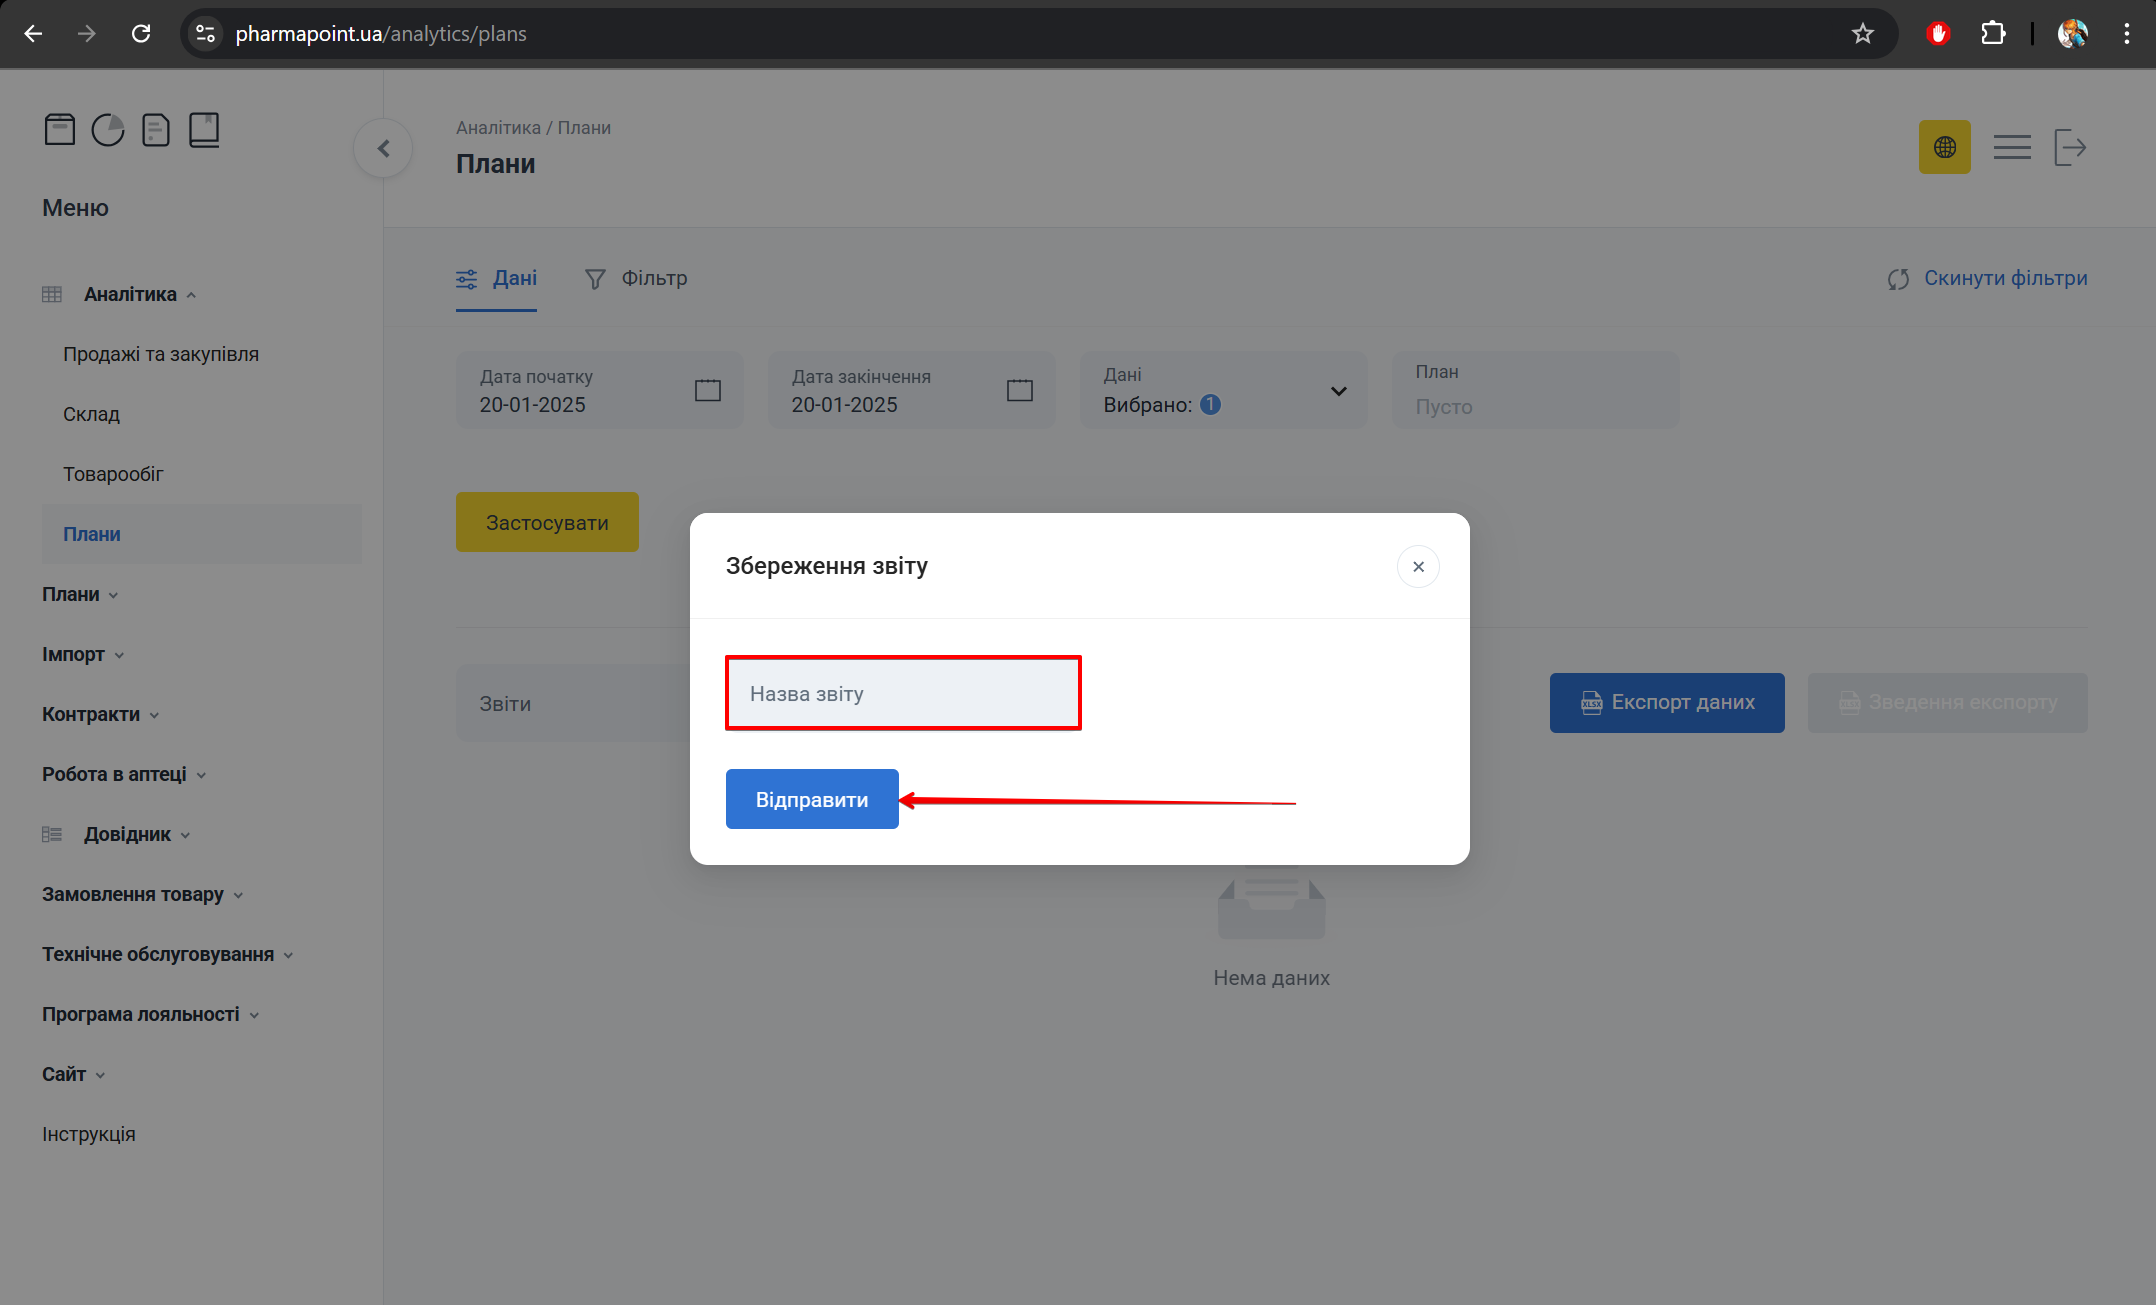Screen dimensions: 2156x1305
Task: Focus the Назва звіту input field
Action: (x=902, y=694)
